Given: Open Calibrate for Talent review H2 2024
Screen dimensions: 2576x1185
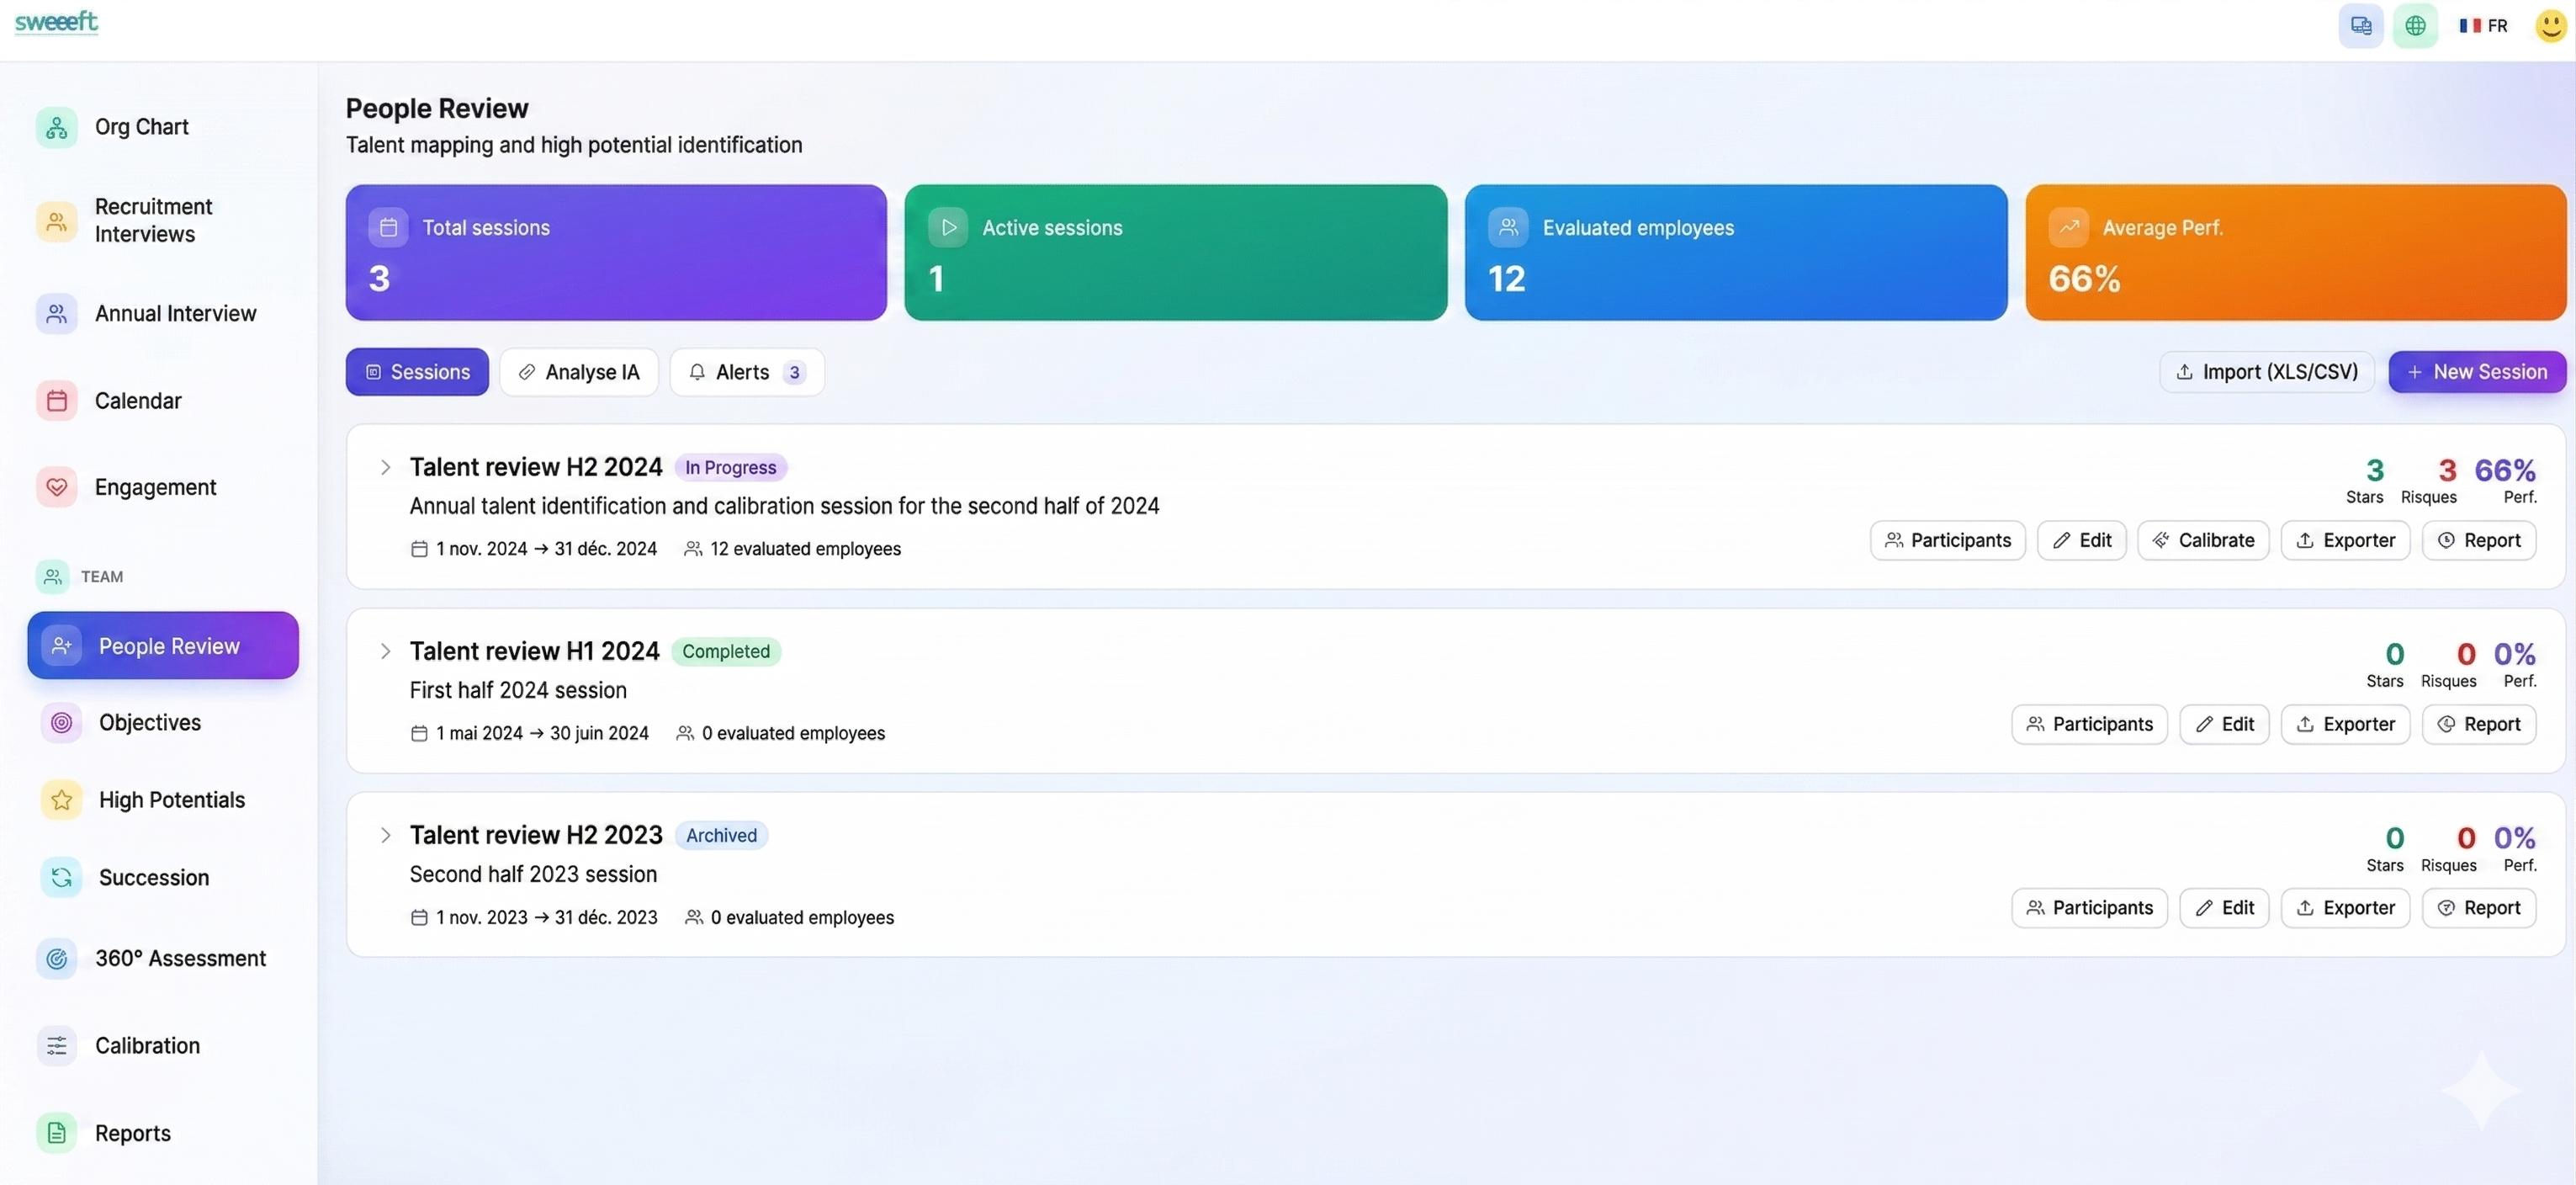Looking at the screenshot, I should (x=2203, y=540).
